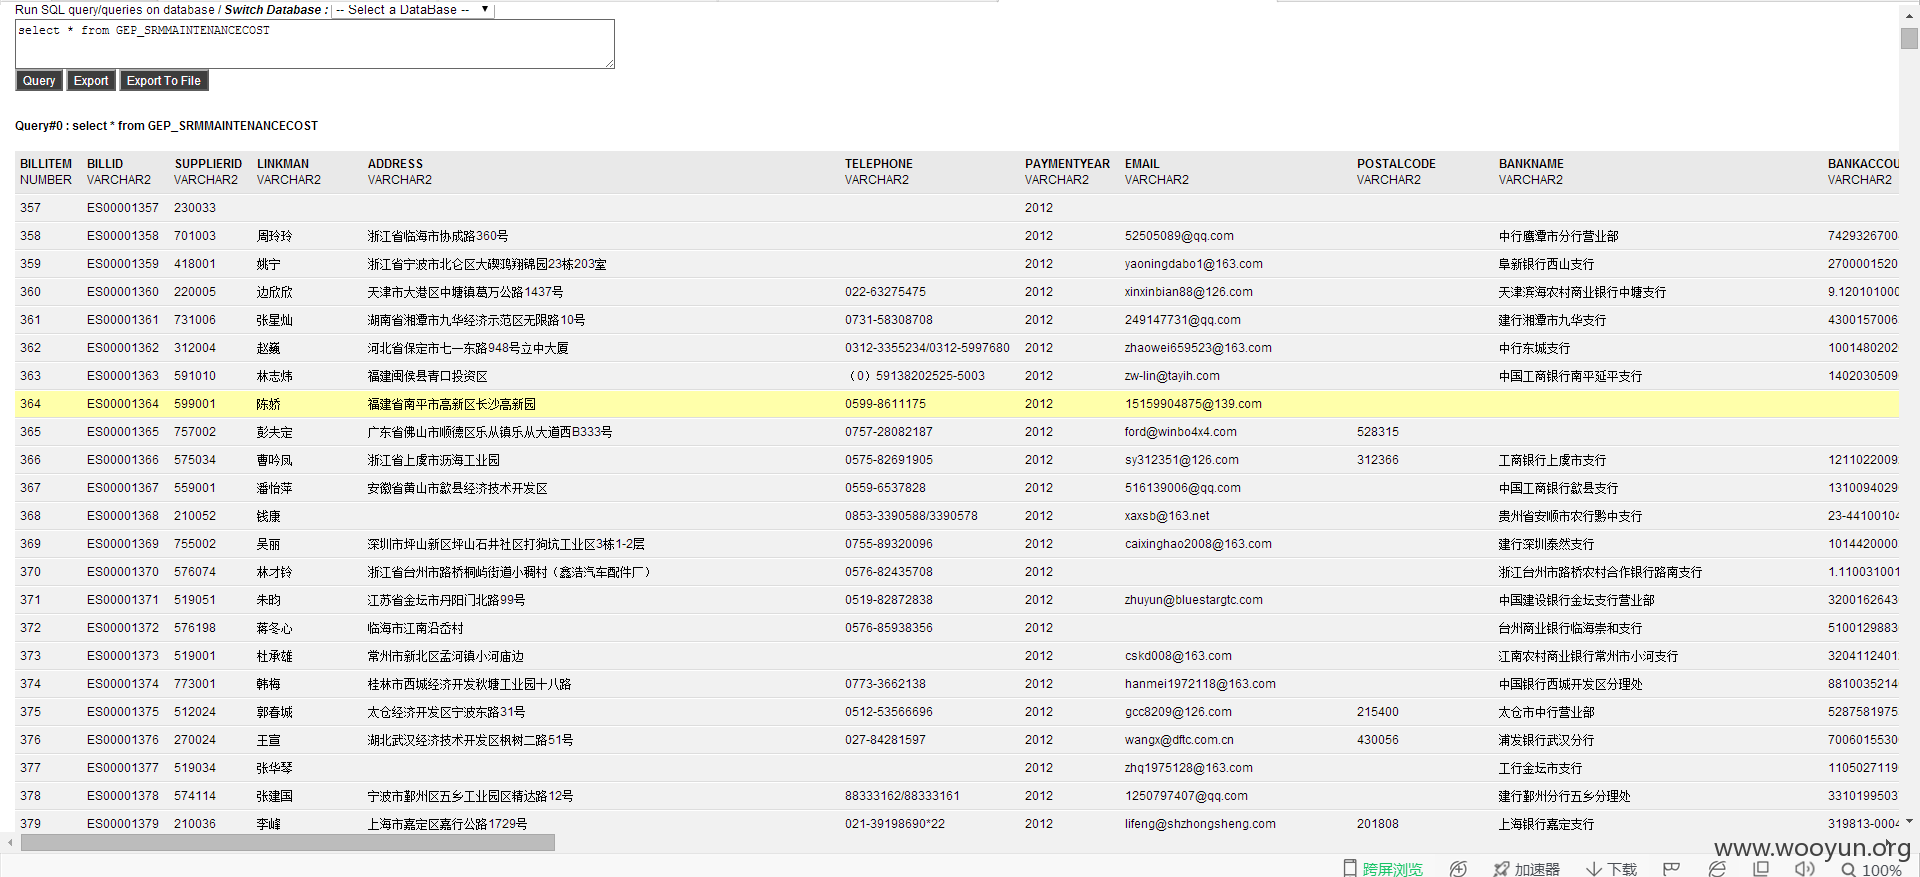The width and height of the screenshot is (1920, 877).
Task: Click BILLITEM number 370
Action: [x=31, y=572]
